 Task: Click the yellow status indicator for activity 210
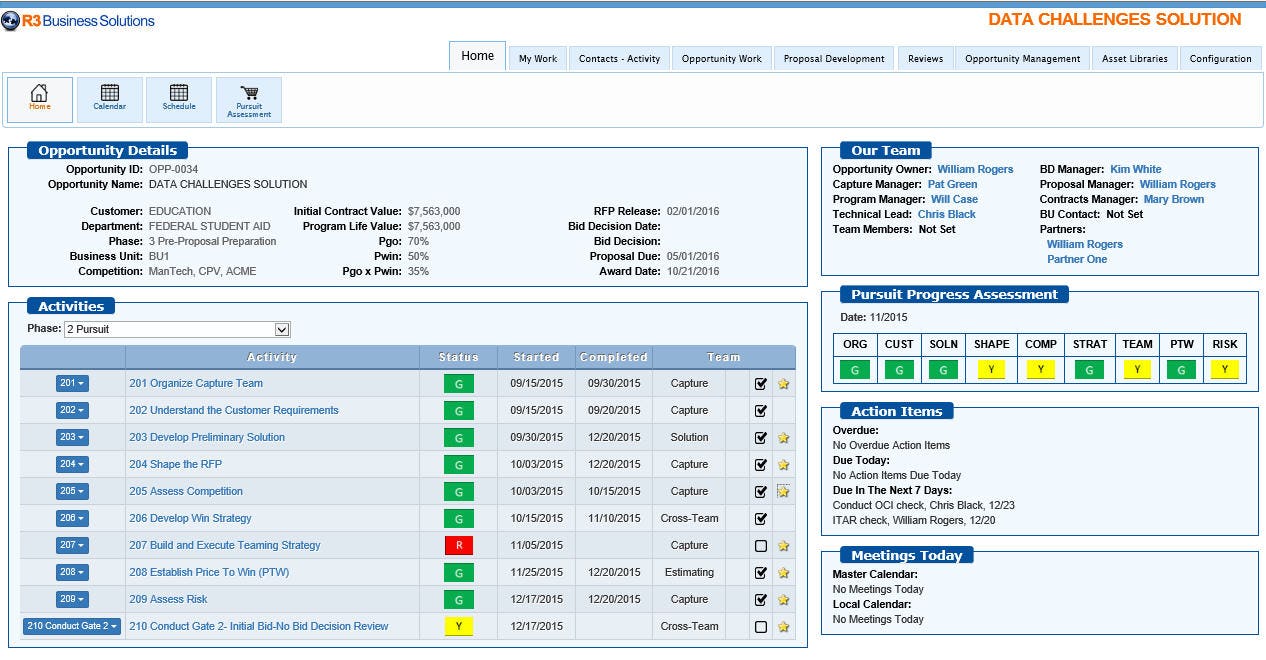click(458, 626)
